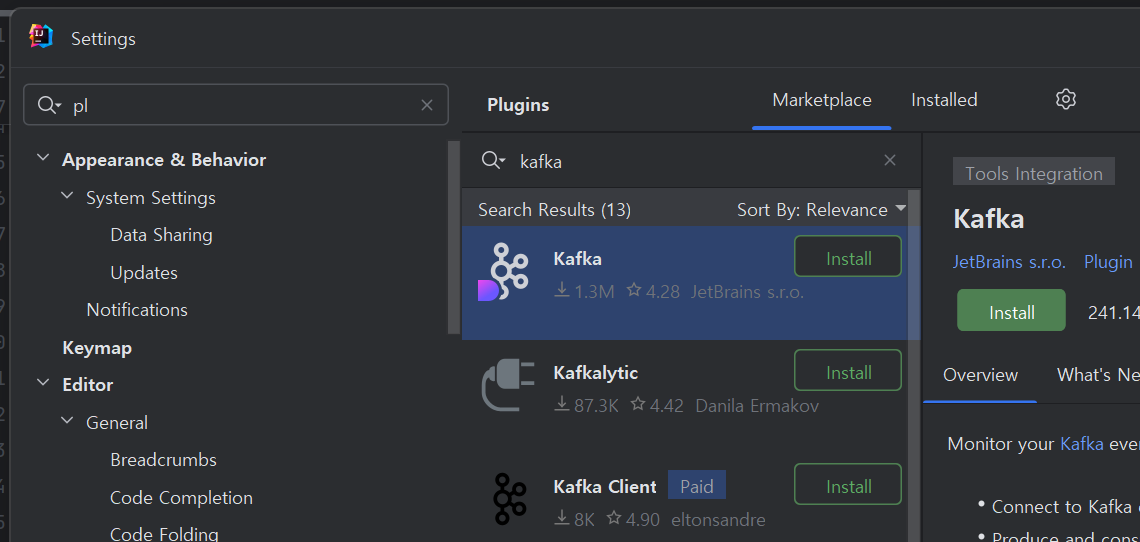The image size is (1140, 542).
Task: Open plugin search history magnifier icon
Action: (x=493, y=161)
